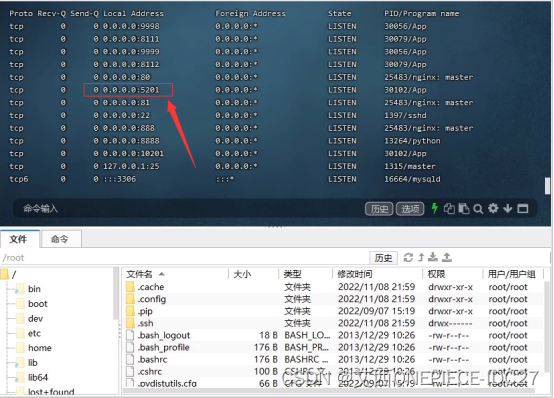Click "0.0.0.0:8888" in the terminal output
This screenshot has width=554, height=398.
pyautogui.click(x=131, y=141)
